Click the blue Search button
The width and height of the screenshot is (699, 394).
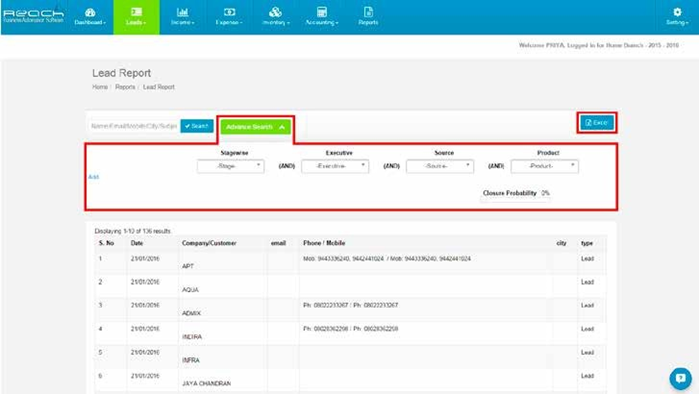coord(197,126)
